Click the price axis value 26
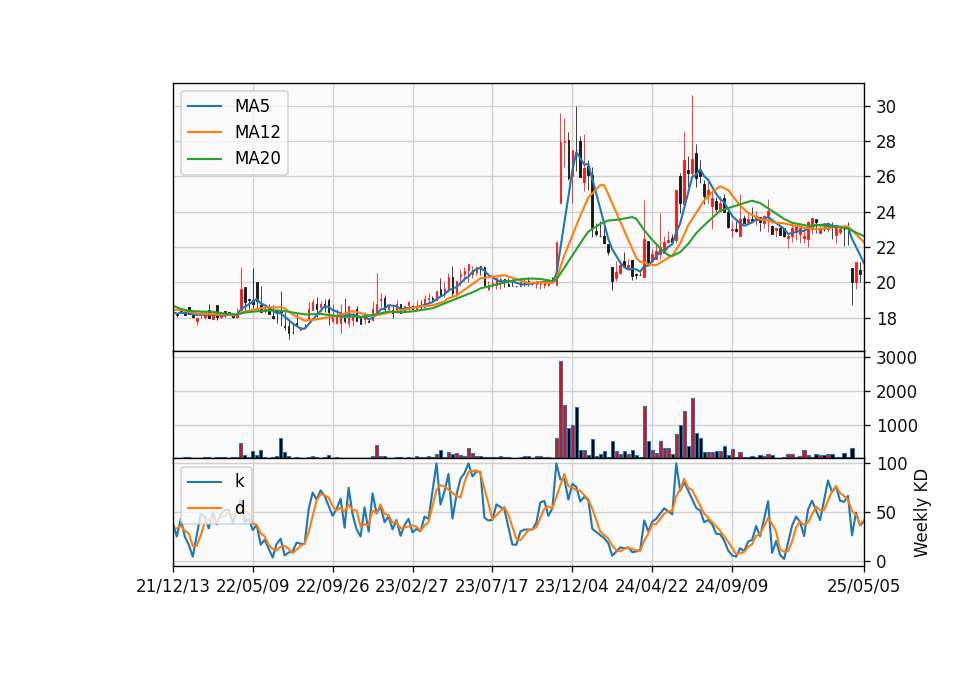This screenshot has height=690, width=960. pos(886,177)
